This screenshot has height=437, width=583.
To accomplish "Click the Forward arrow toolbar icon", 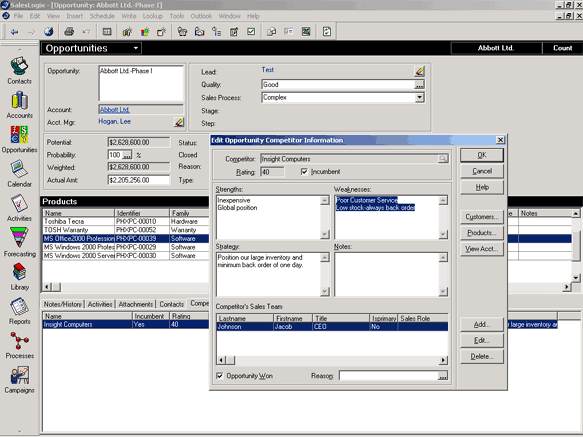I will coord(31,32).
